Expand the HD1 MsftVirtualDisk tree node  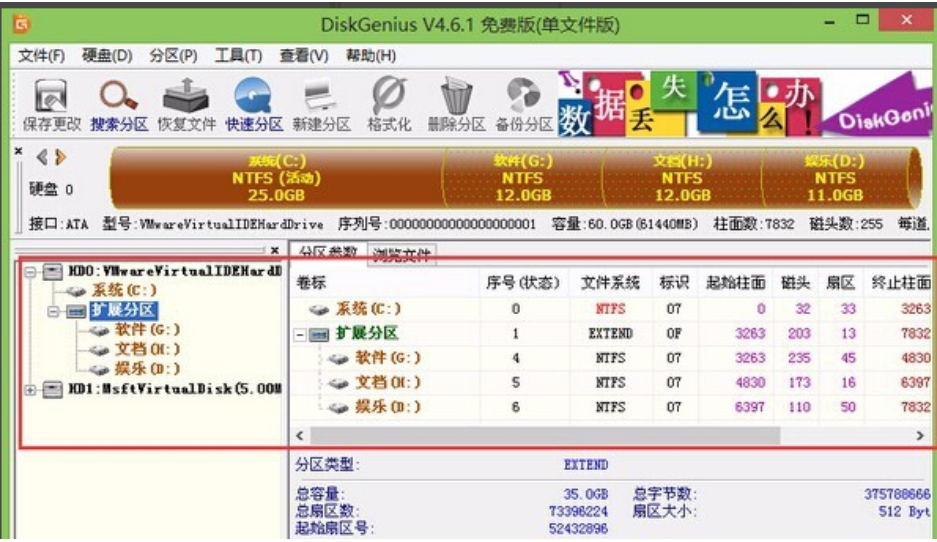(x=30, y=388)
